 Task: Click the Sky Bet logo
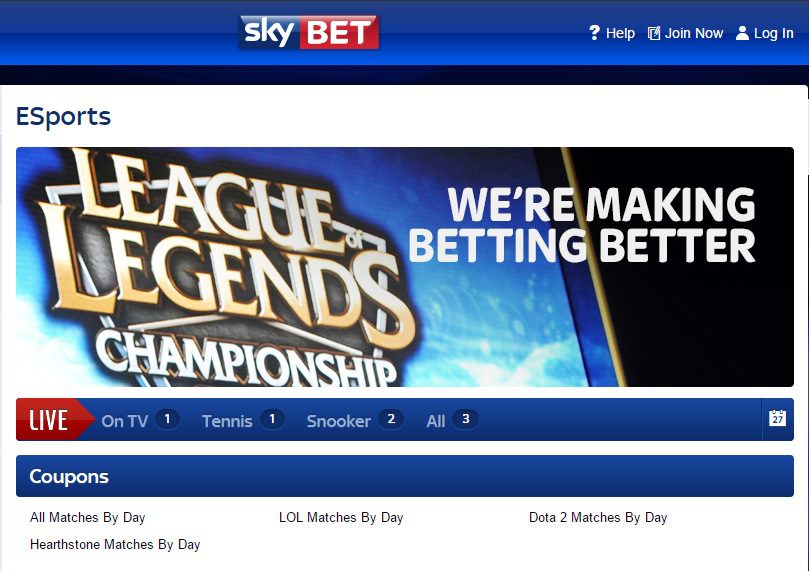coord(308,33)
